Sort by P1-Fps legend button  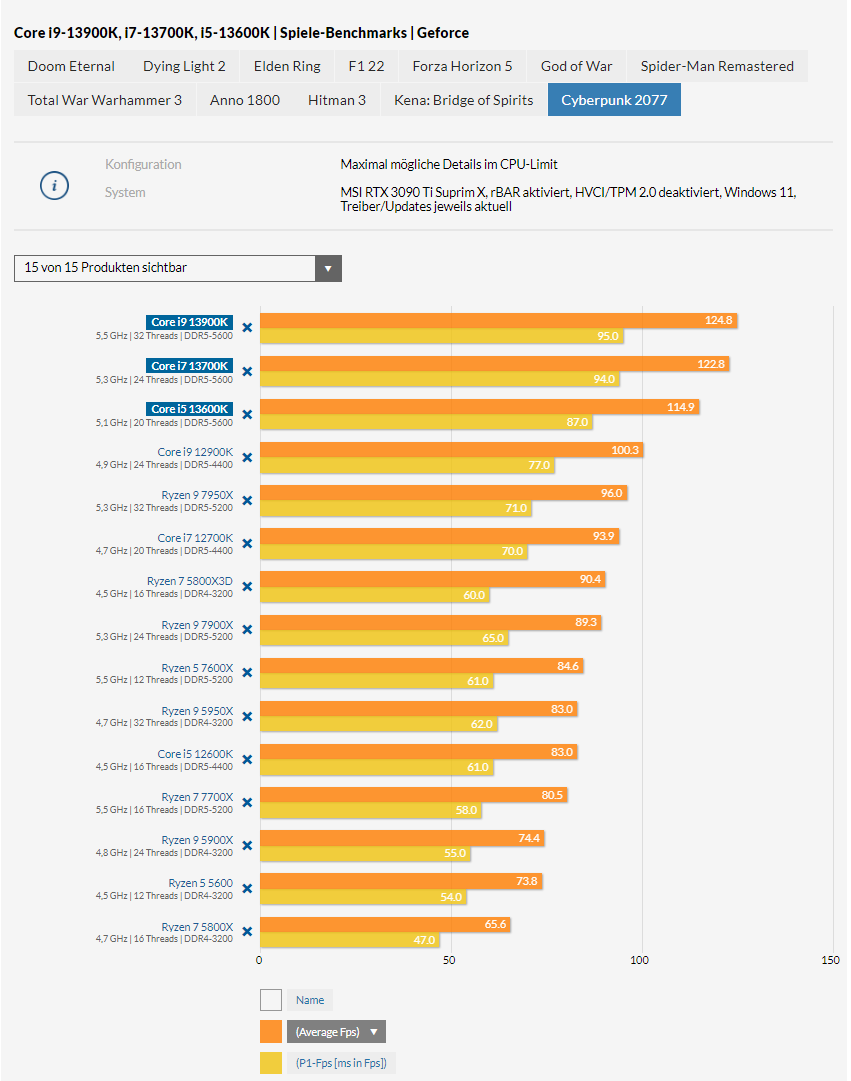coord(341,1063)
